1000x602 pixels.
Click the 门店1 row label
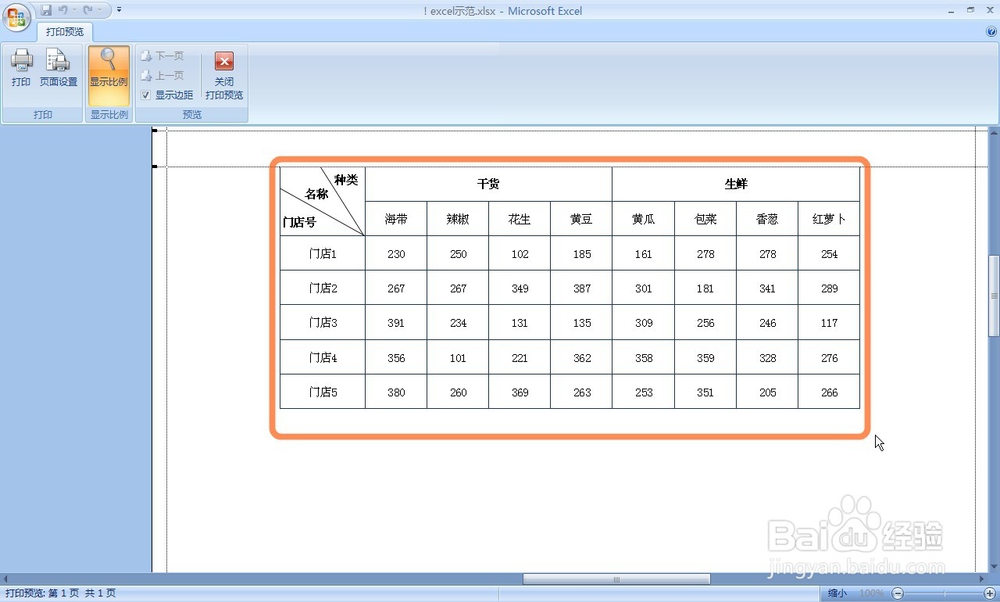pyautogui.click(x=323, y=253)
